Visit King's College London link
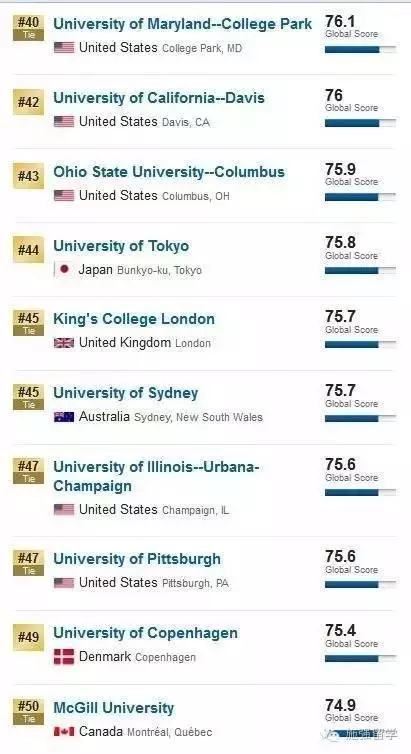Image resolution: width=411 pixels, height=754 pixels. click(x=134, y=319)
